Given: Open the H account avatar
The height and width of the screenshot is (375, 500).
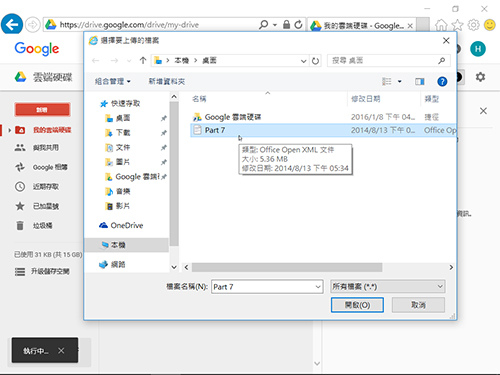Looking at the screenshot, I should point(478,49).
